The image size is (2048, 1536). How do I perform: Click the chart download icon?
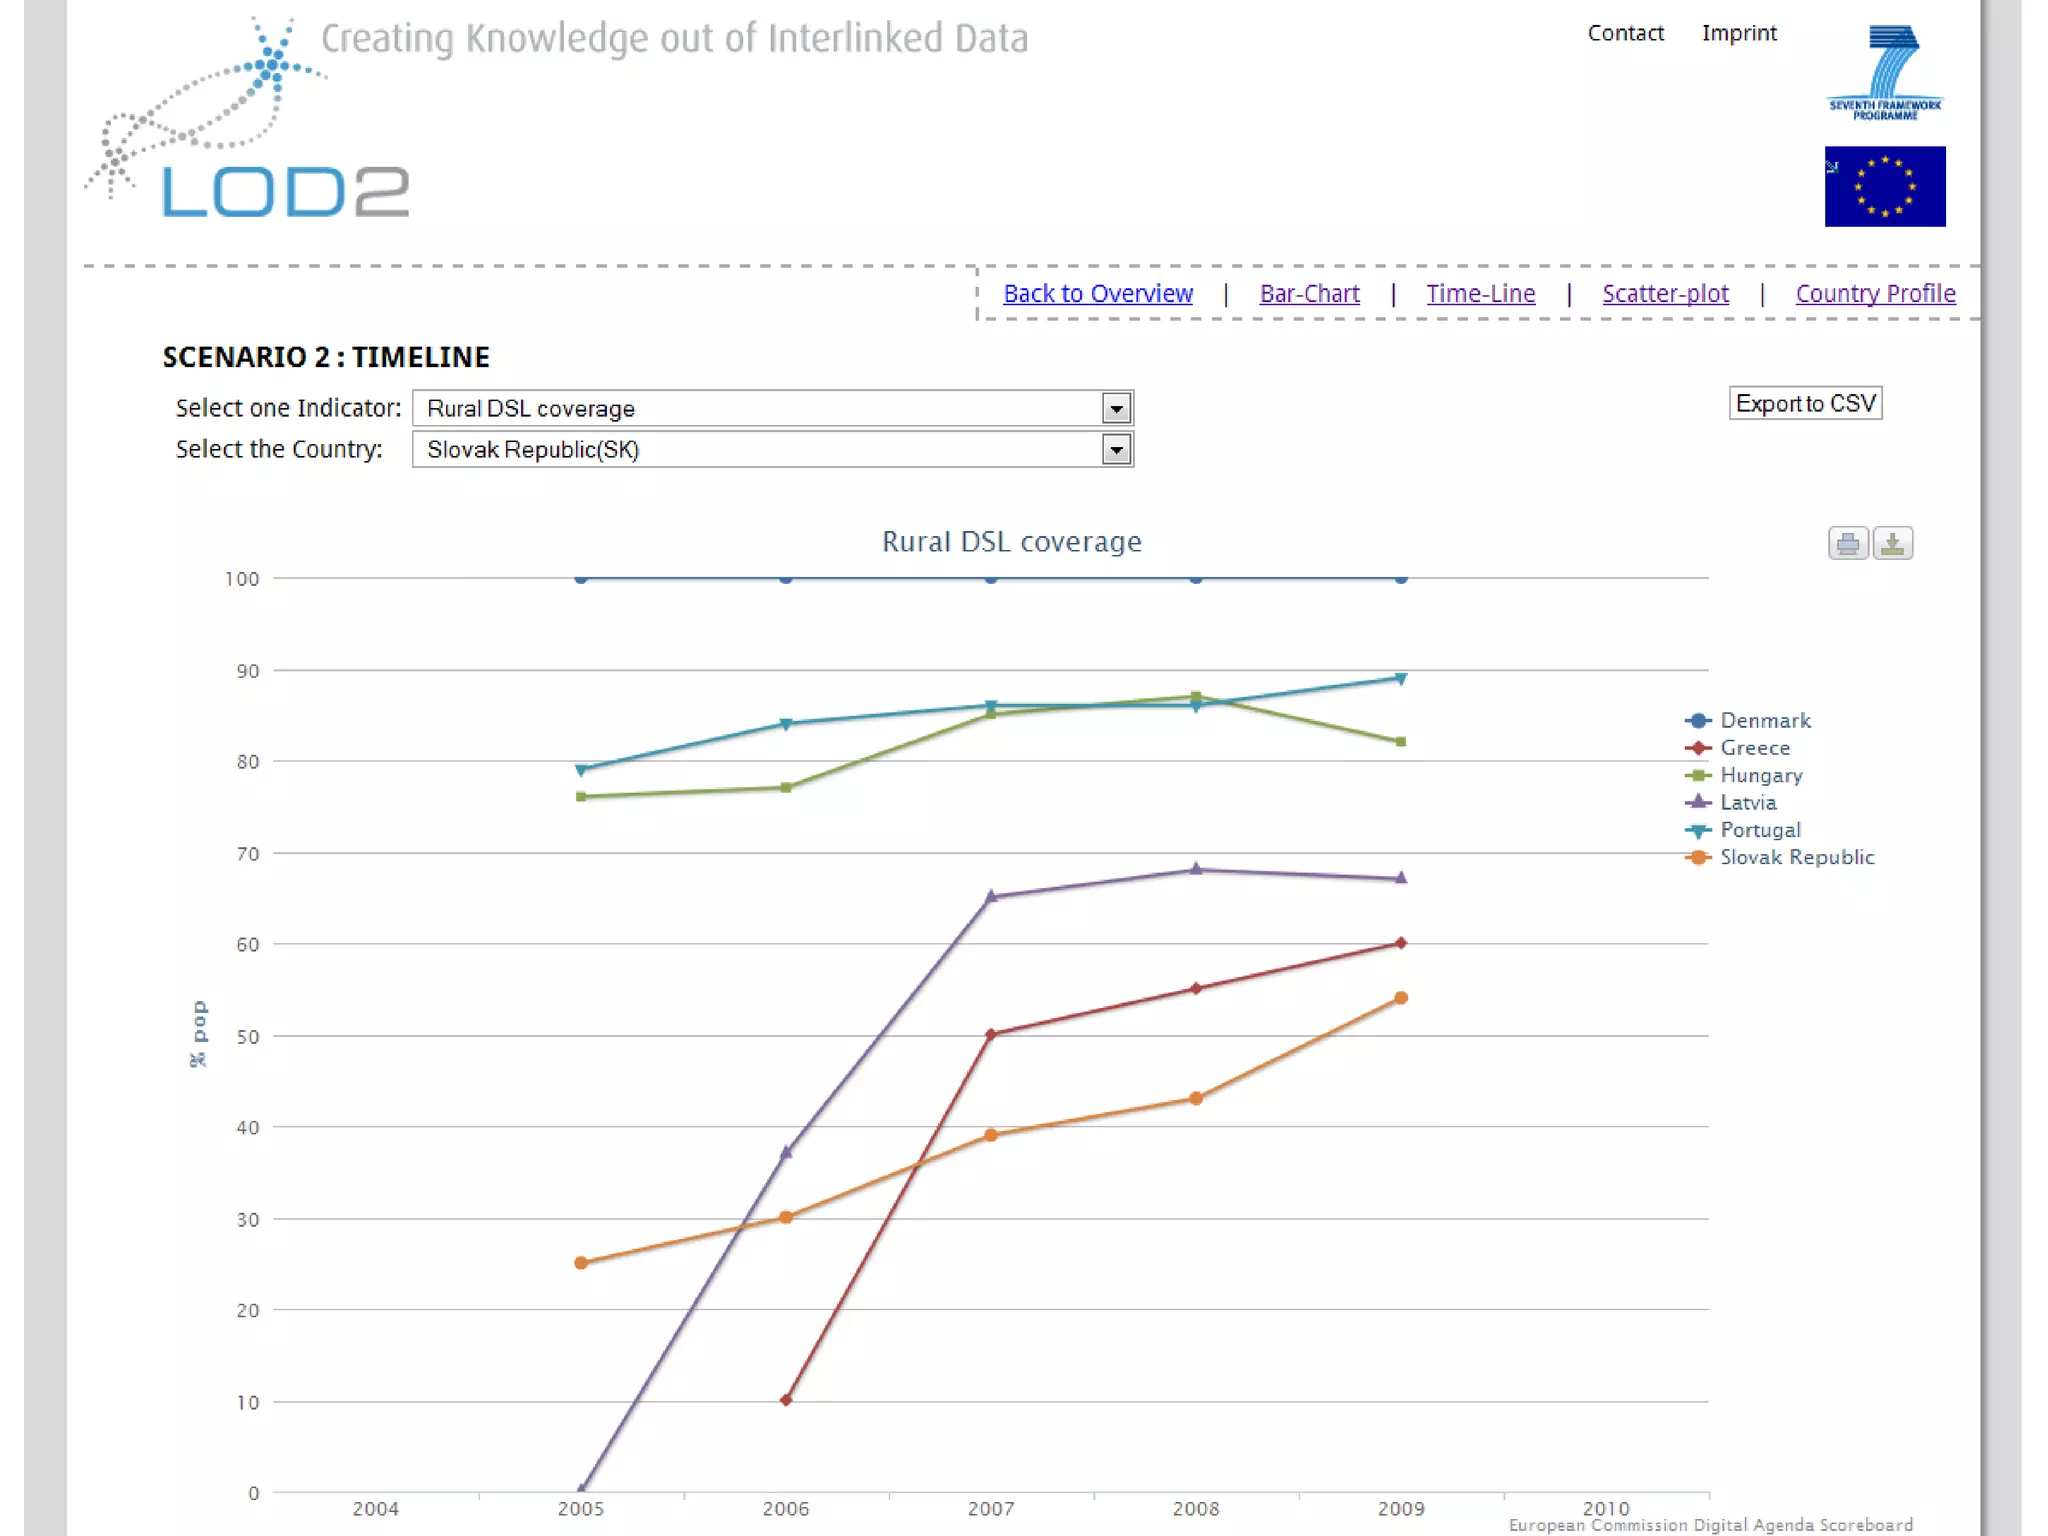point(1892,543)
